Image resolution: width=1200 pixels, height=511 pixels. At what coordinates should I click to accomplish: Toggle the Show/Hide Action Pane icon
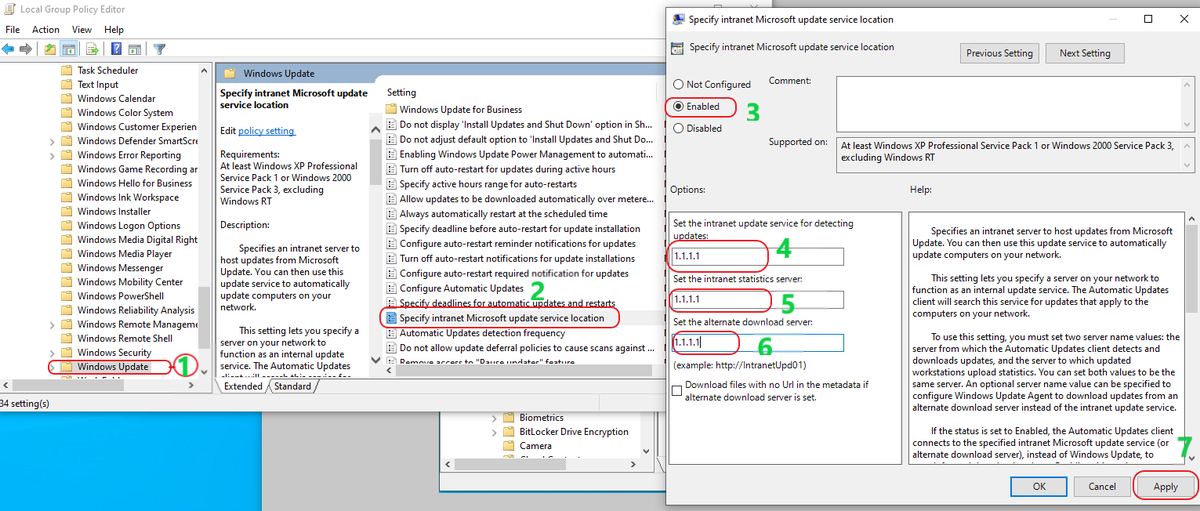[x=134, y=48]
